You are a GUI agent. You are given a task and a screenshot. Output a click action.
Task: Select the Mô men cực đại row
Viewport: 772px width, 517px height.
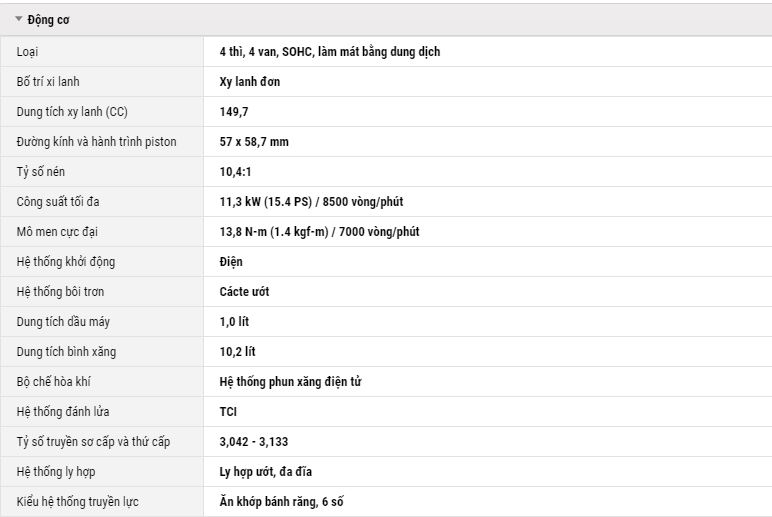[x=386, y=232]
